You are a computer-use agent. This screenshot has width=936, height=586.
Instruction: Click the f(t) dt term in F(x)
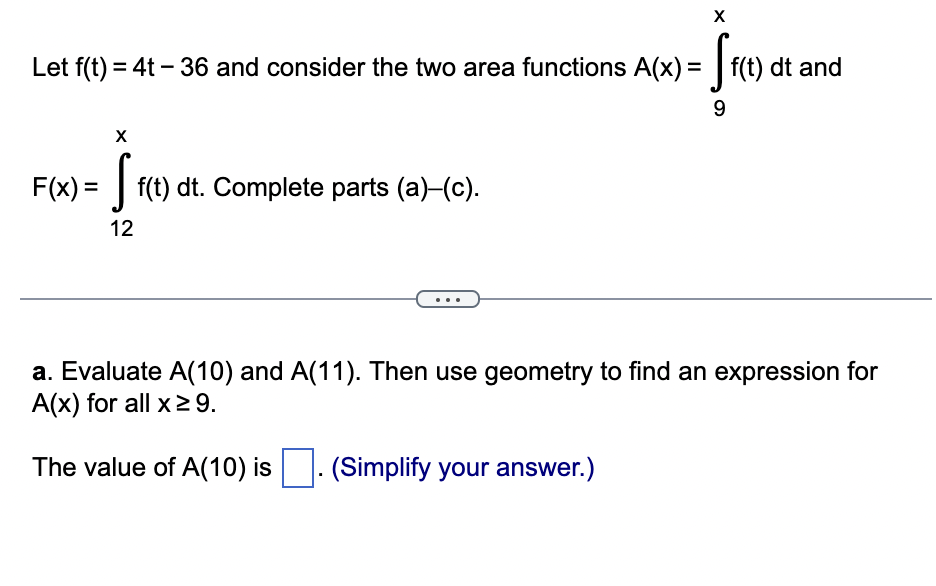[168, 187]
